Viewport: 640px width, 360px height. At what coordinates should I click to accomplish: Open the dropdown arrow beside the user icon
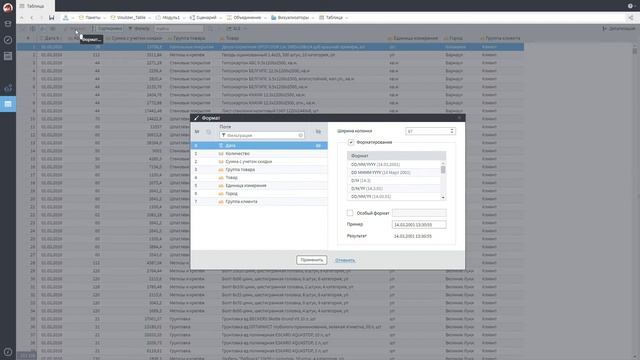point(73,18)
